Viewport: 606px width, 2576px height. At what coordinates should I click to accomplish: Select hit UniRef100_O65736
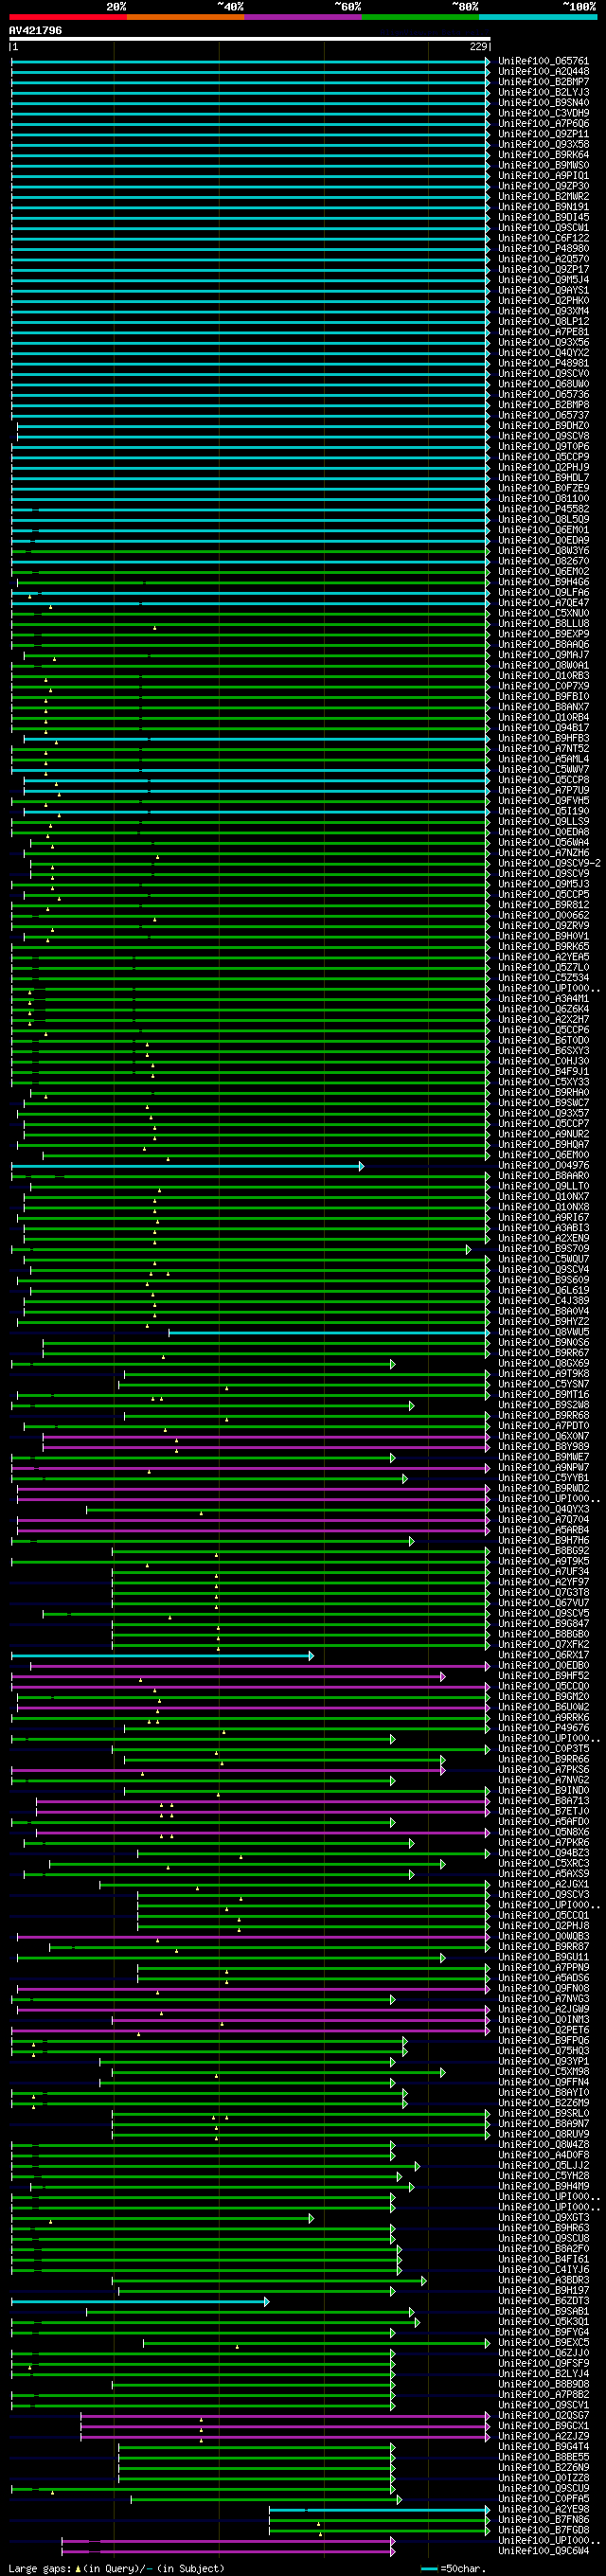(544, 394)
